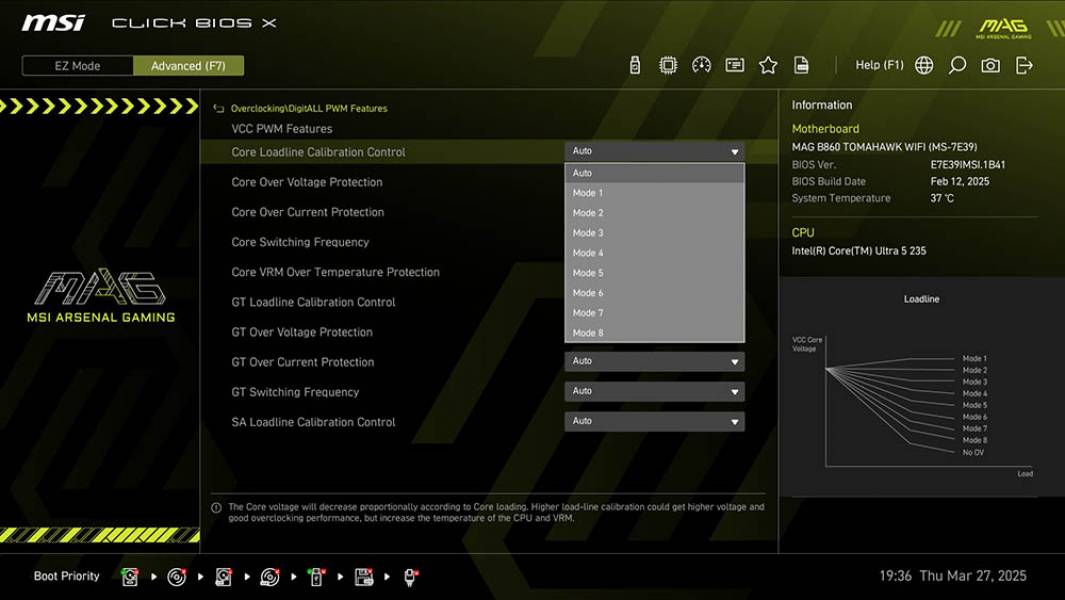1065x600 pixels.
Task: Open the SA Loadline Calibration Control dropdown
Action: coord(654,421)
